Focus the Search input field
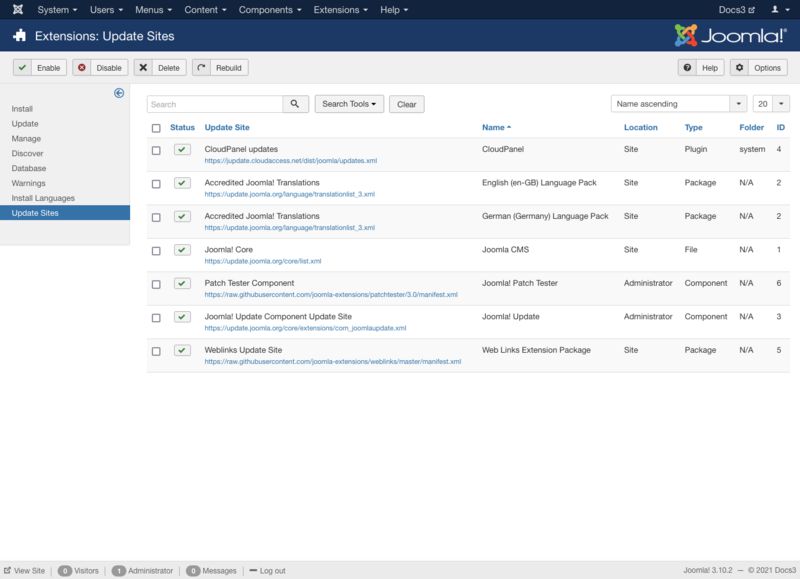 pos(215,104)
